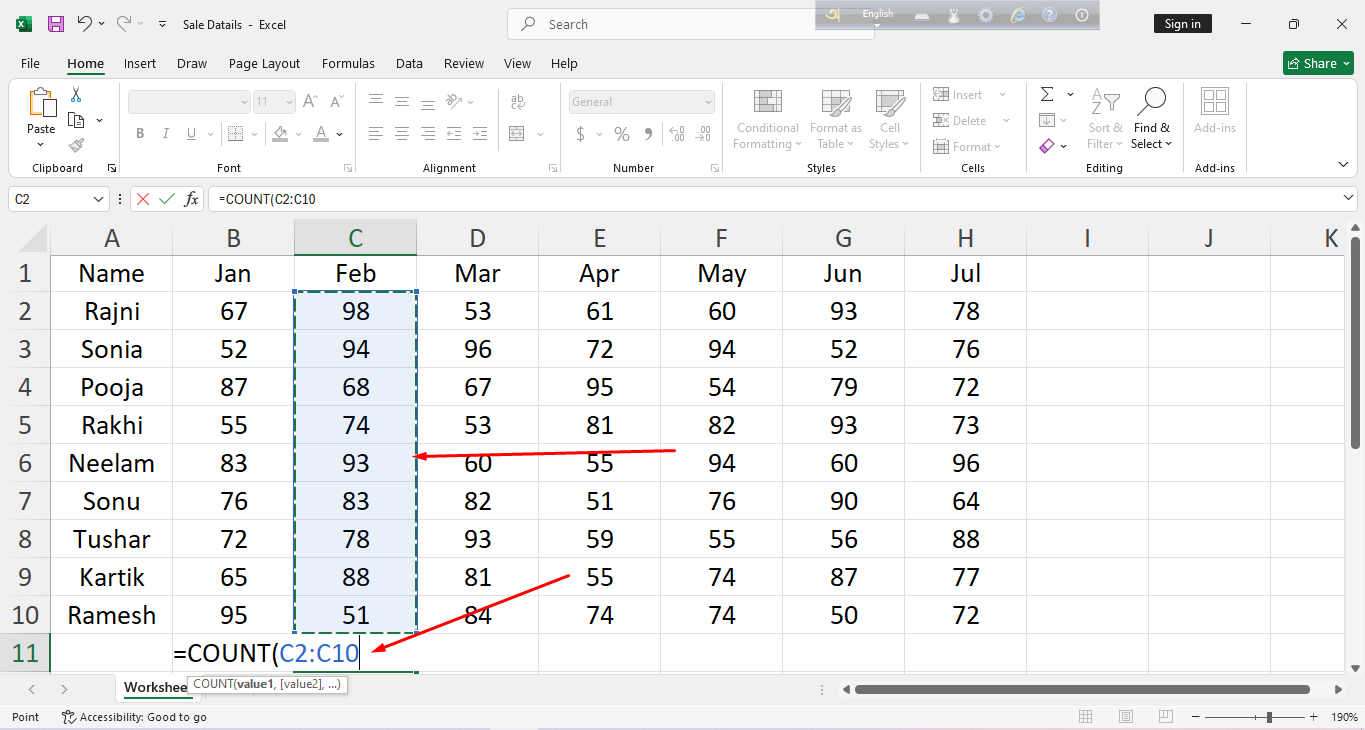Confirm the formula with the Enter checkmark
Image resolution: width=1365 pixels, height=730 pixels.
(x=167, y=199)
